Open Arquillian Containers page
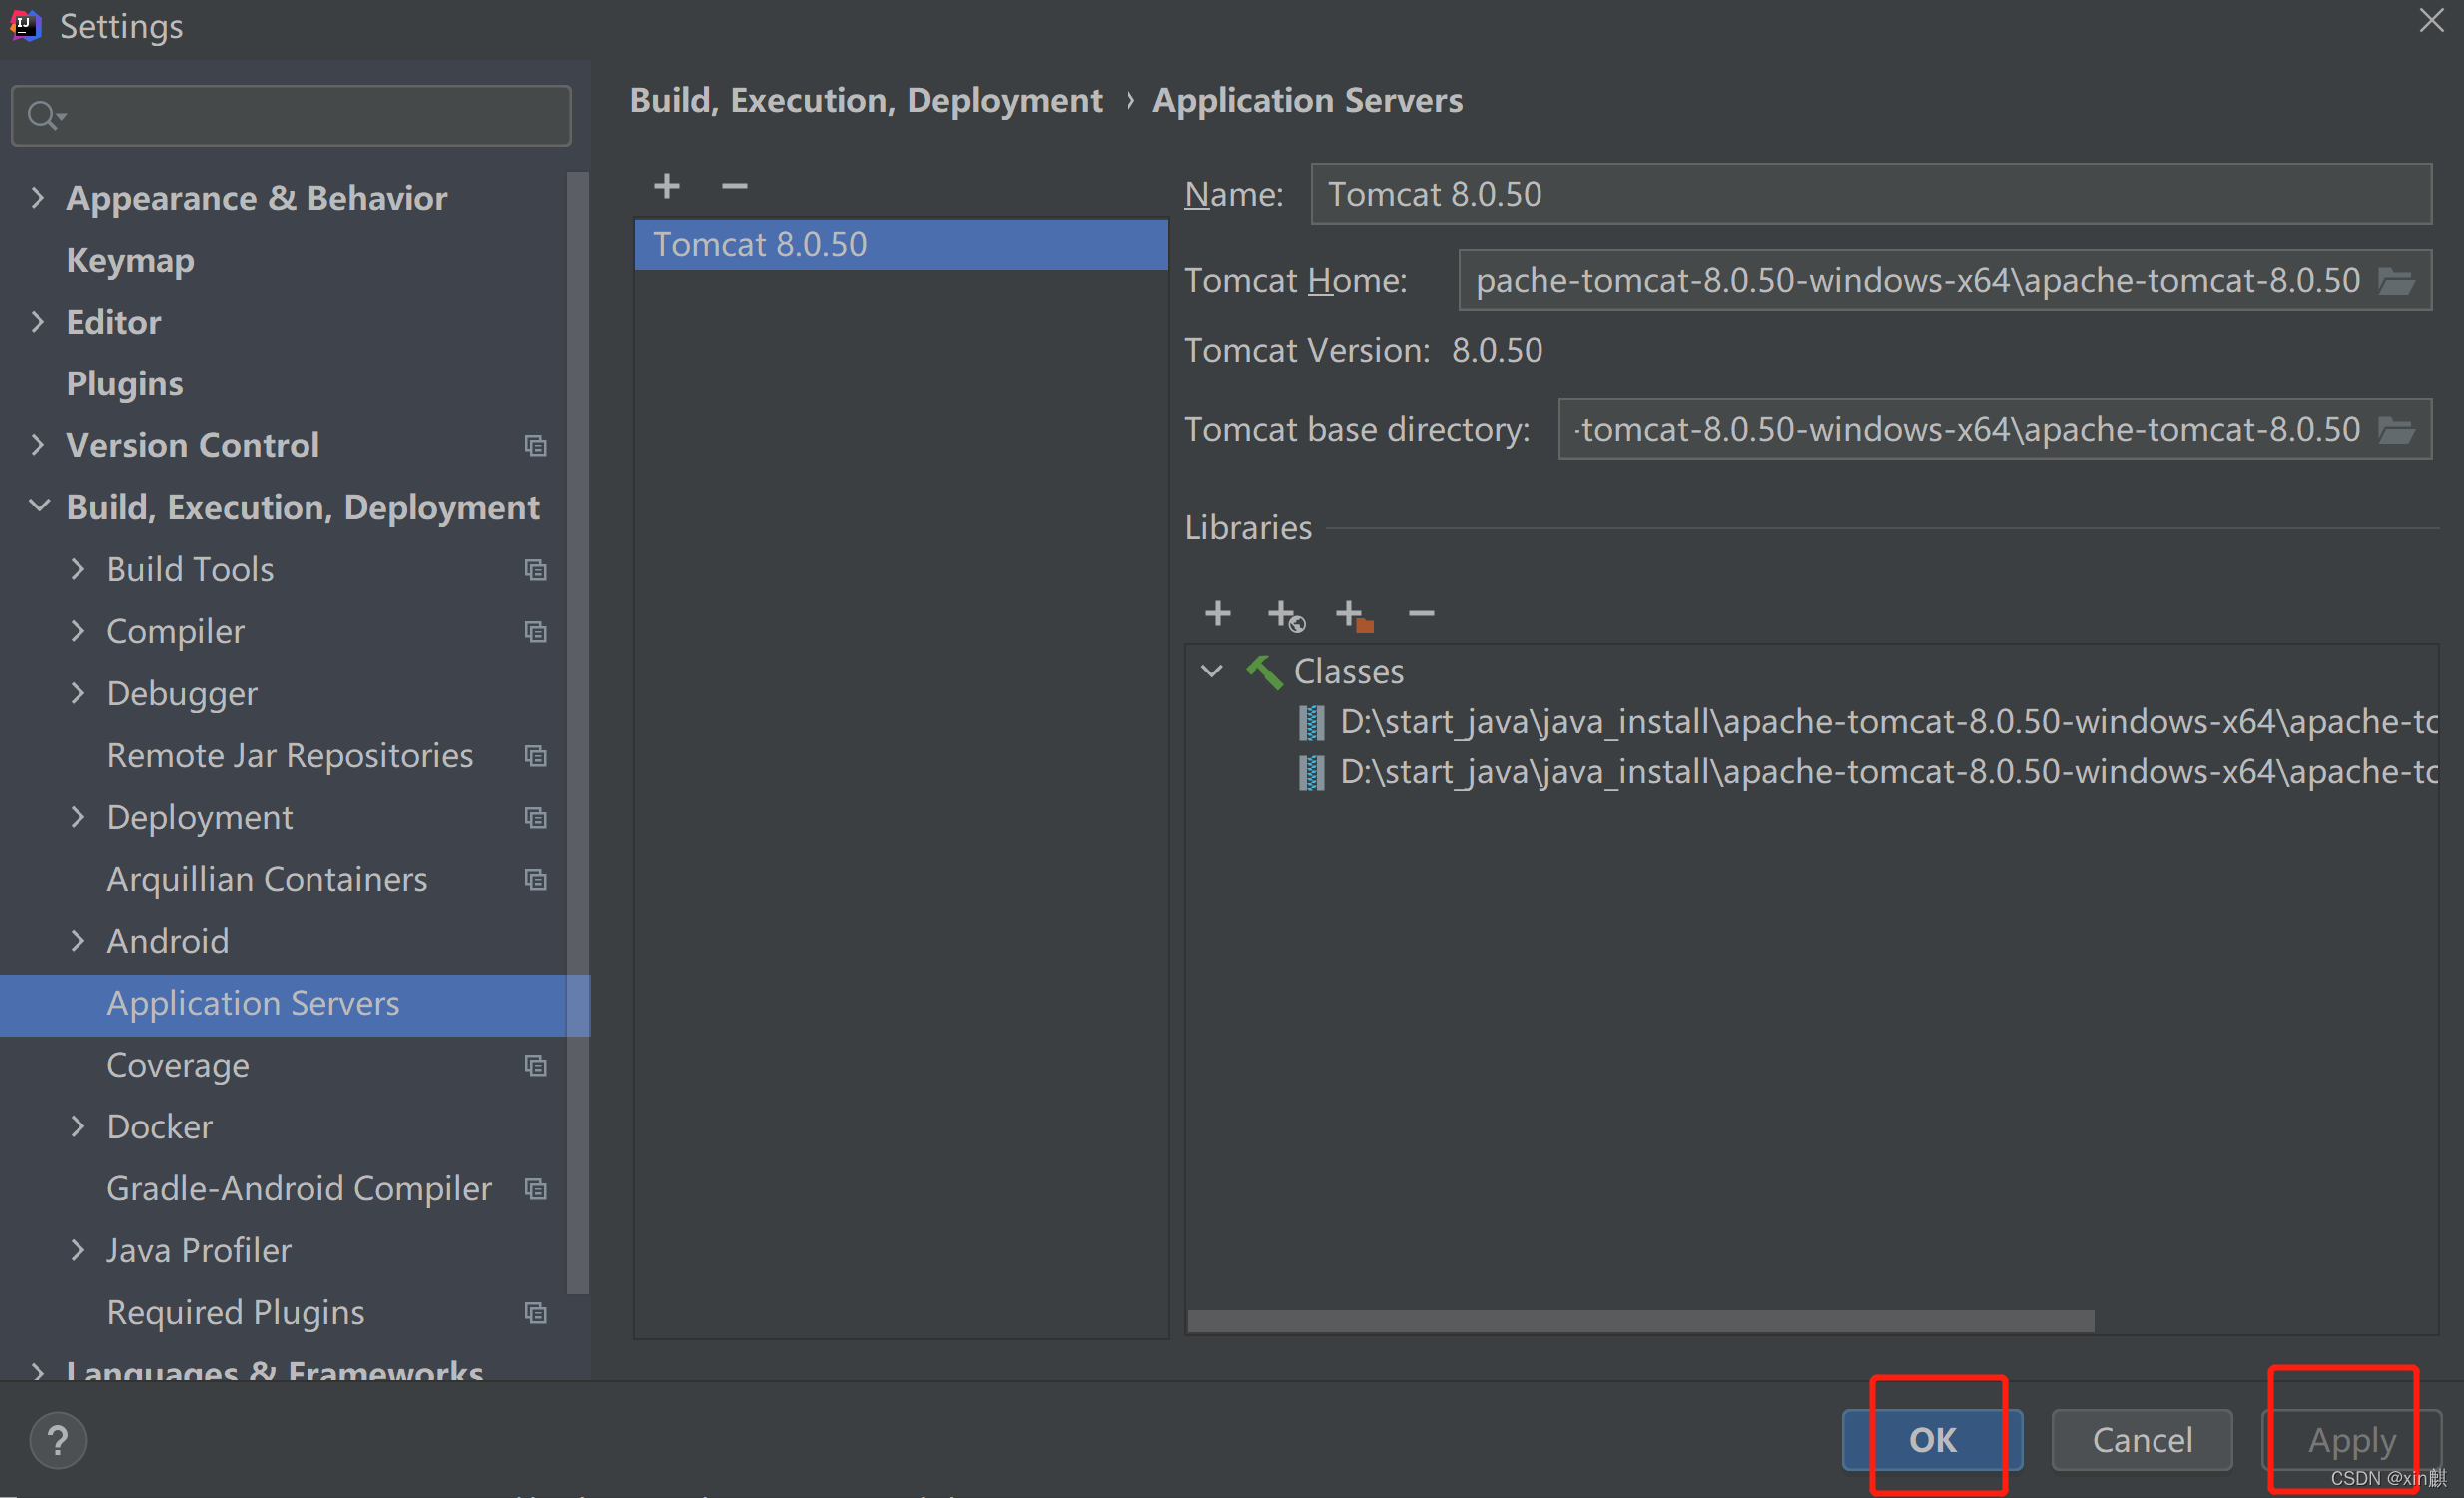Viewport: 2464px width, 1498px height. tap(266, 880)
